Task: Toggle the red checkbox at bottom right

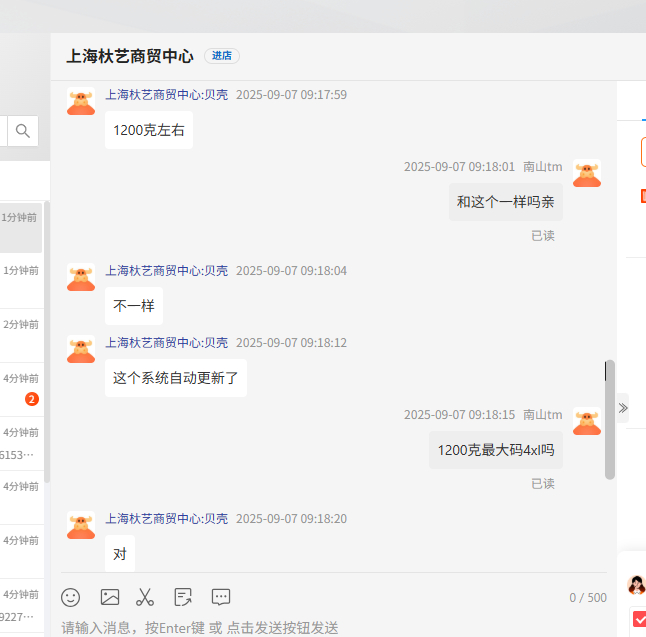Action: click(639, 619)
